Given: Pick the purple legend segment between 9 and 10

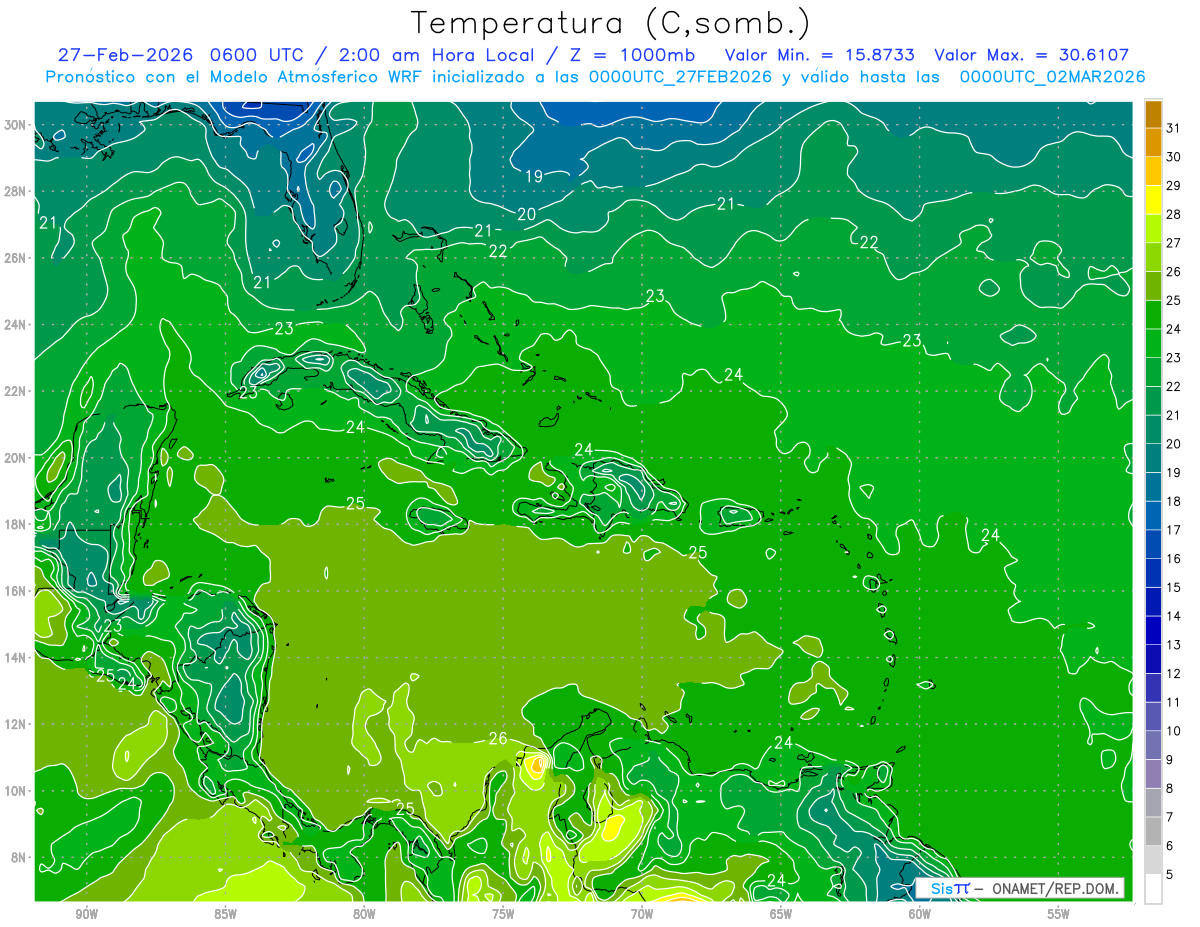Looking at the screenshot, I should point(1153,745).
